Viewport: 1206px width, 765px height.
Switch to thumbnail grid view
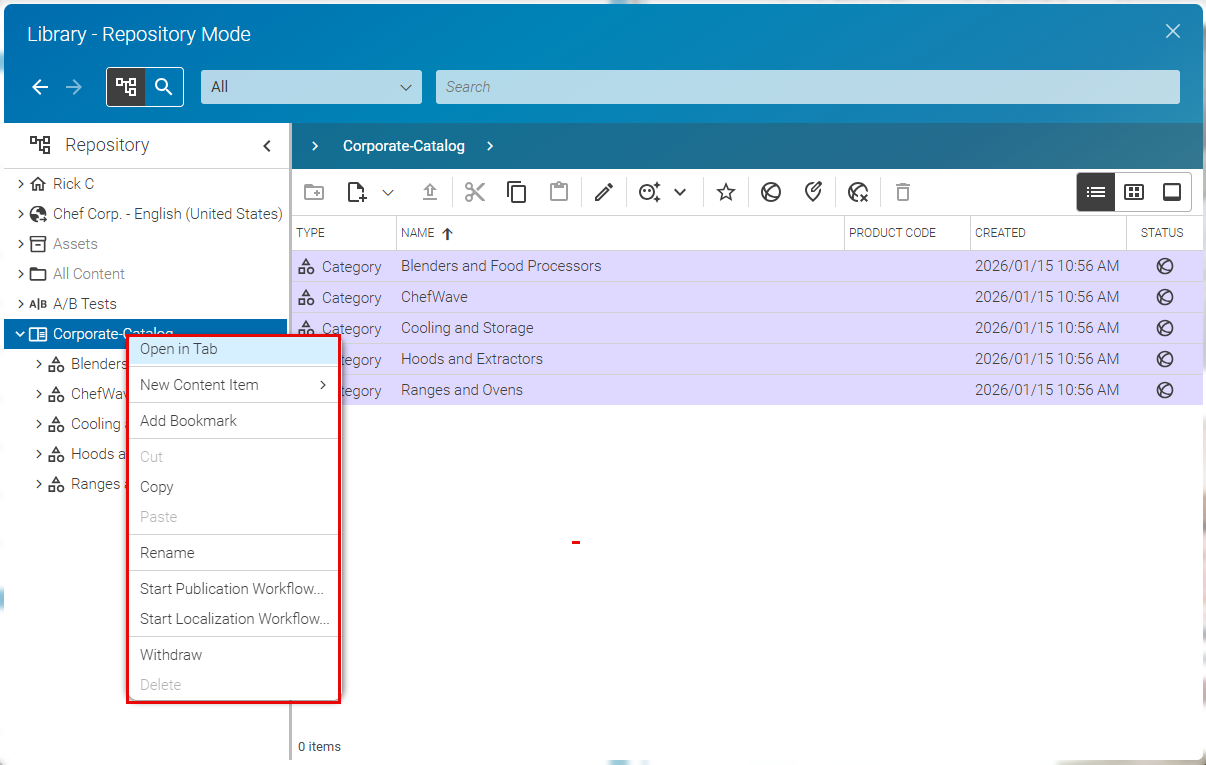coord(1134,192)
